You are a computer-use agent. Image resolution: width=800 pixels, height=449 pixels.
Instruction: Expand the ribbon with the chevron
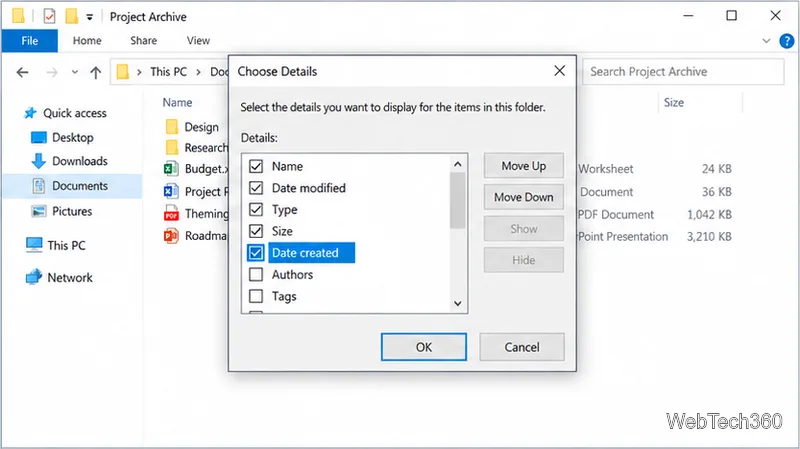point(766,41)
